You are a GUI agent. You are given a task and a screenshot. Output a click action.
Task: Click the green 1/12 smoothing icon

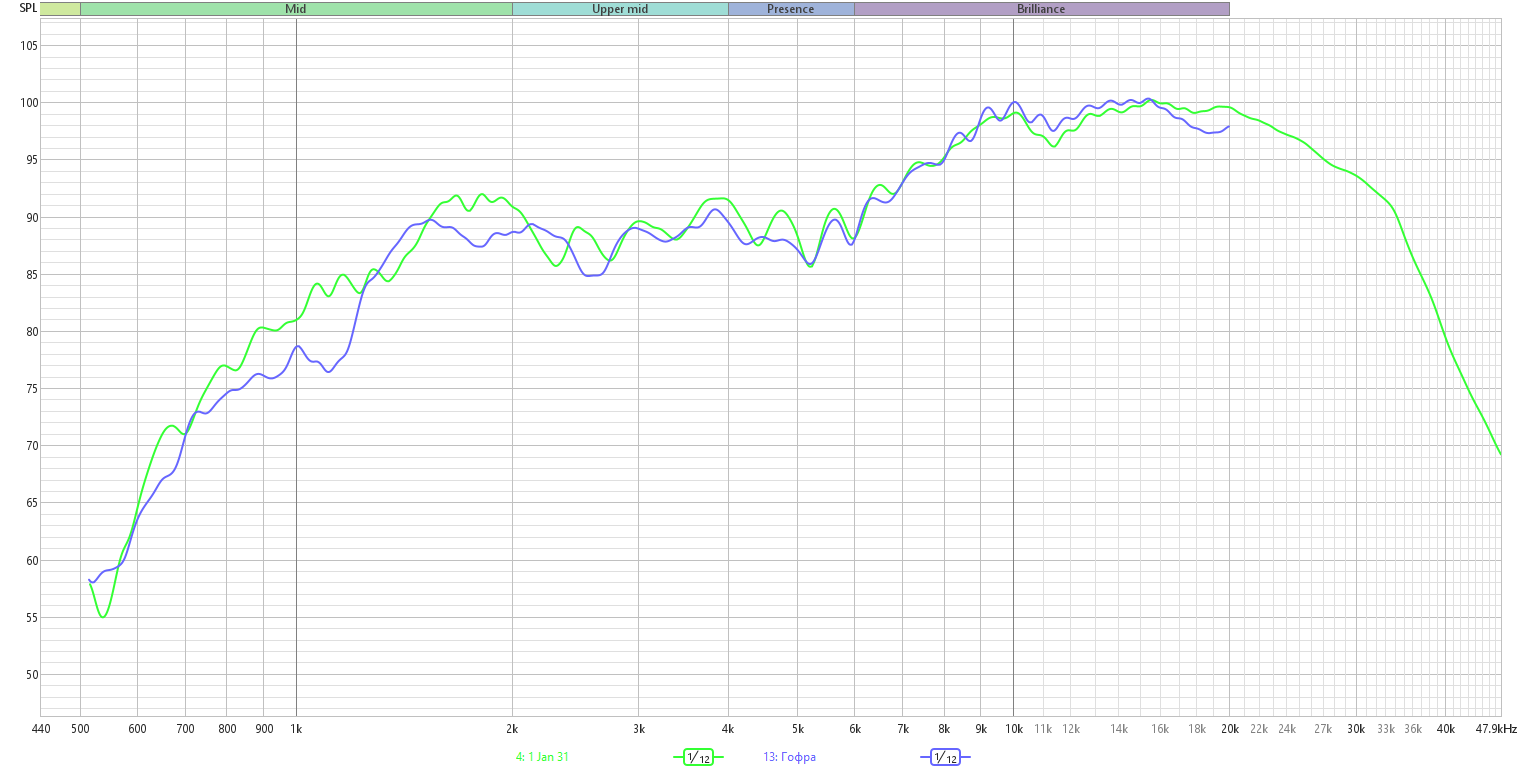698,757
